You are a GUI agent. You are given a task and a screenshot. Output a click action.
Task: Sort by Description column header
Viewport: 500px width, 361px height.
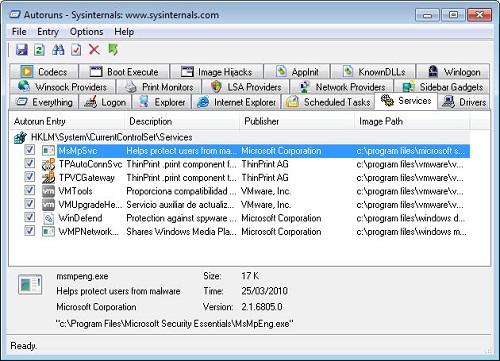tap(182, 122)
